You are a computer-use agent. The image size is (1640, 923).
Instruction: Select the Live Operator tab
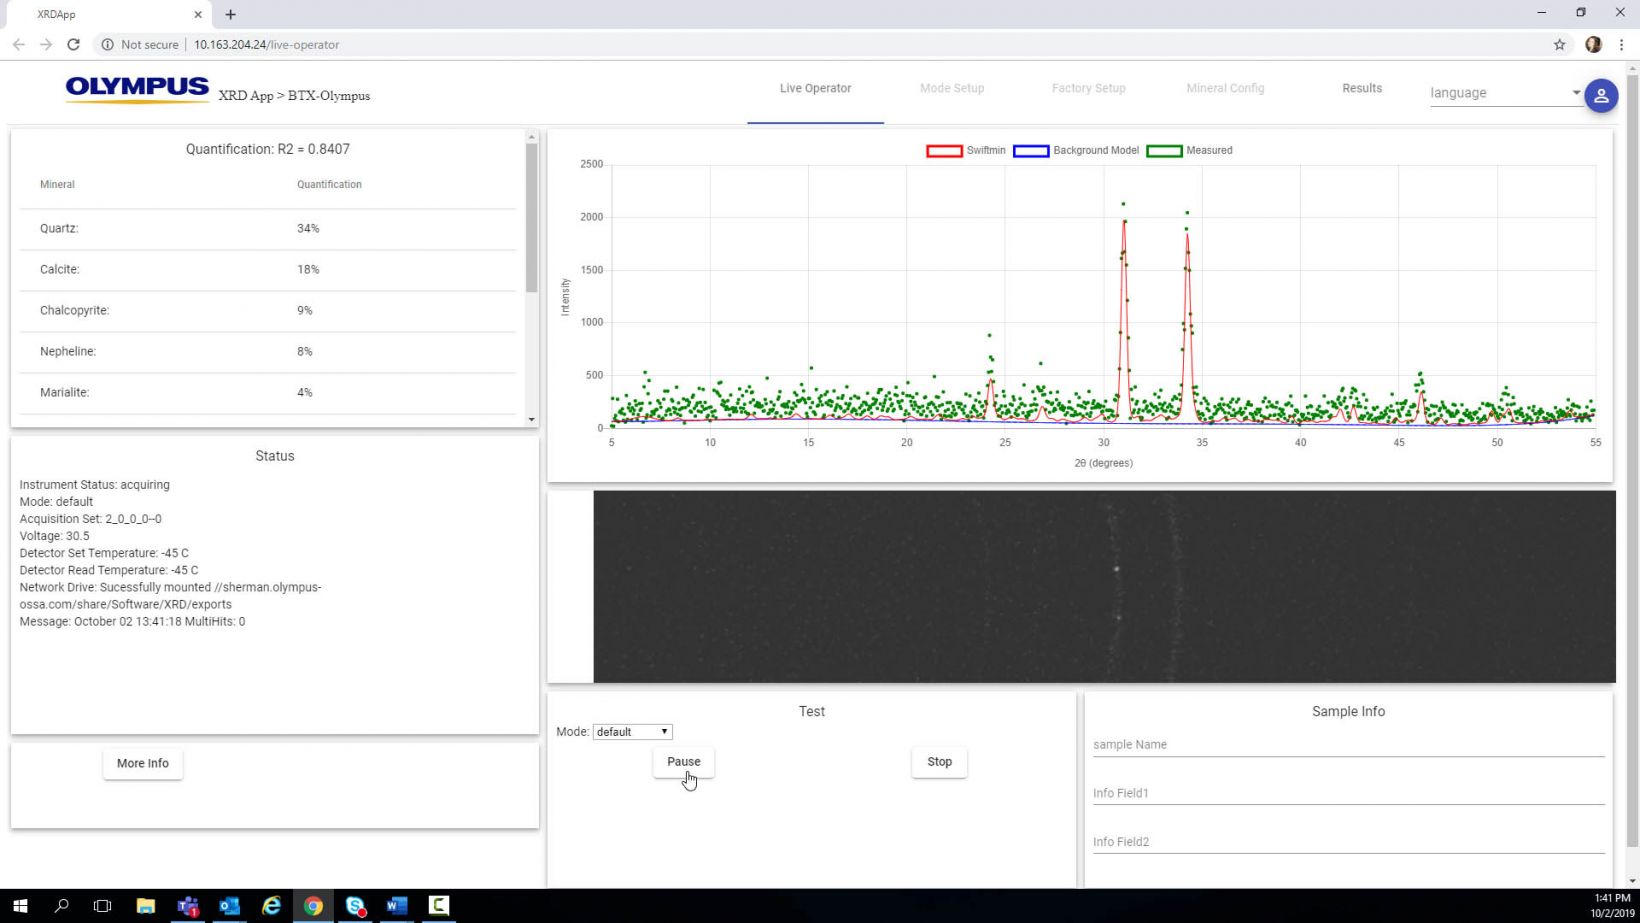tap(815, 88)
